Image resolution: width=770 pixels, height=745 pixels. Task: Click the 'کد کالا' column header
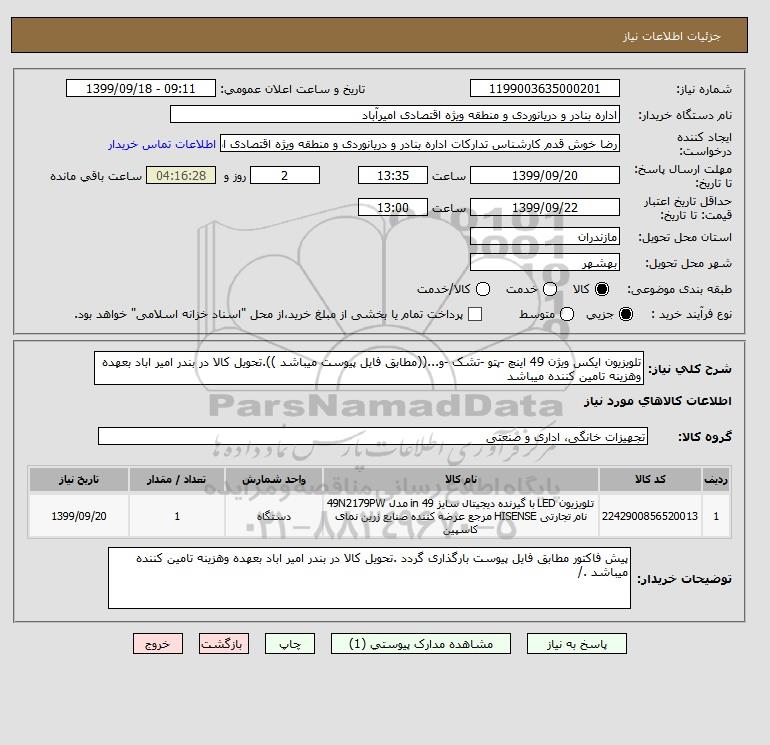pyautogui.click(x=650, y=479)
